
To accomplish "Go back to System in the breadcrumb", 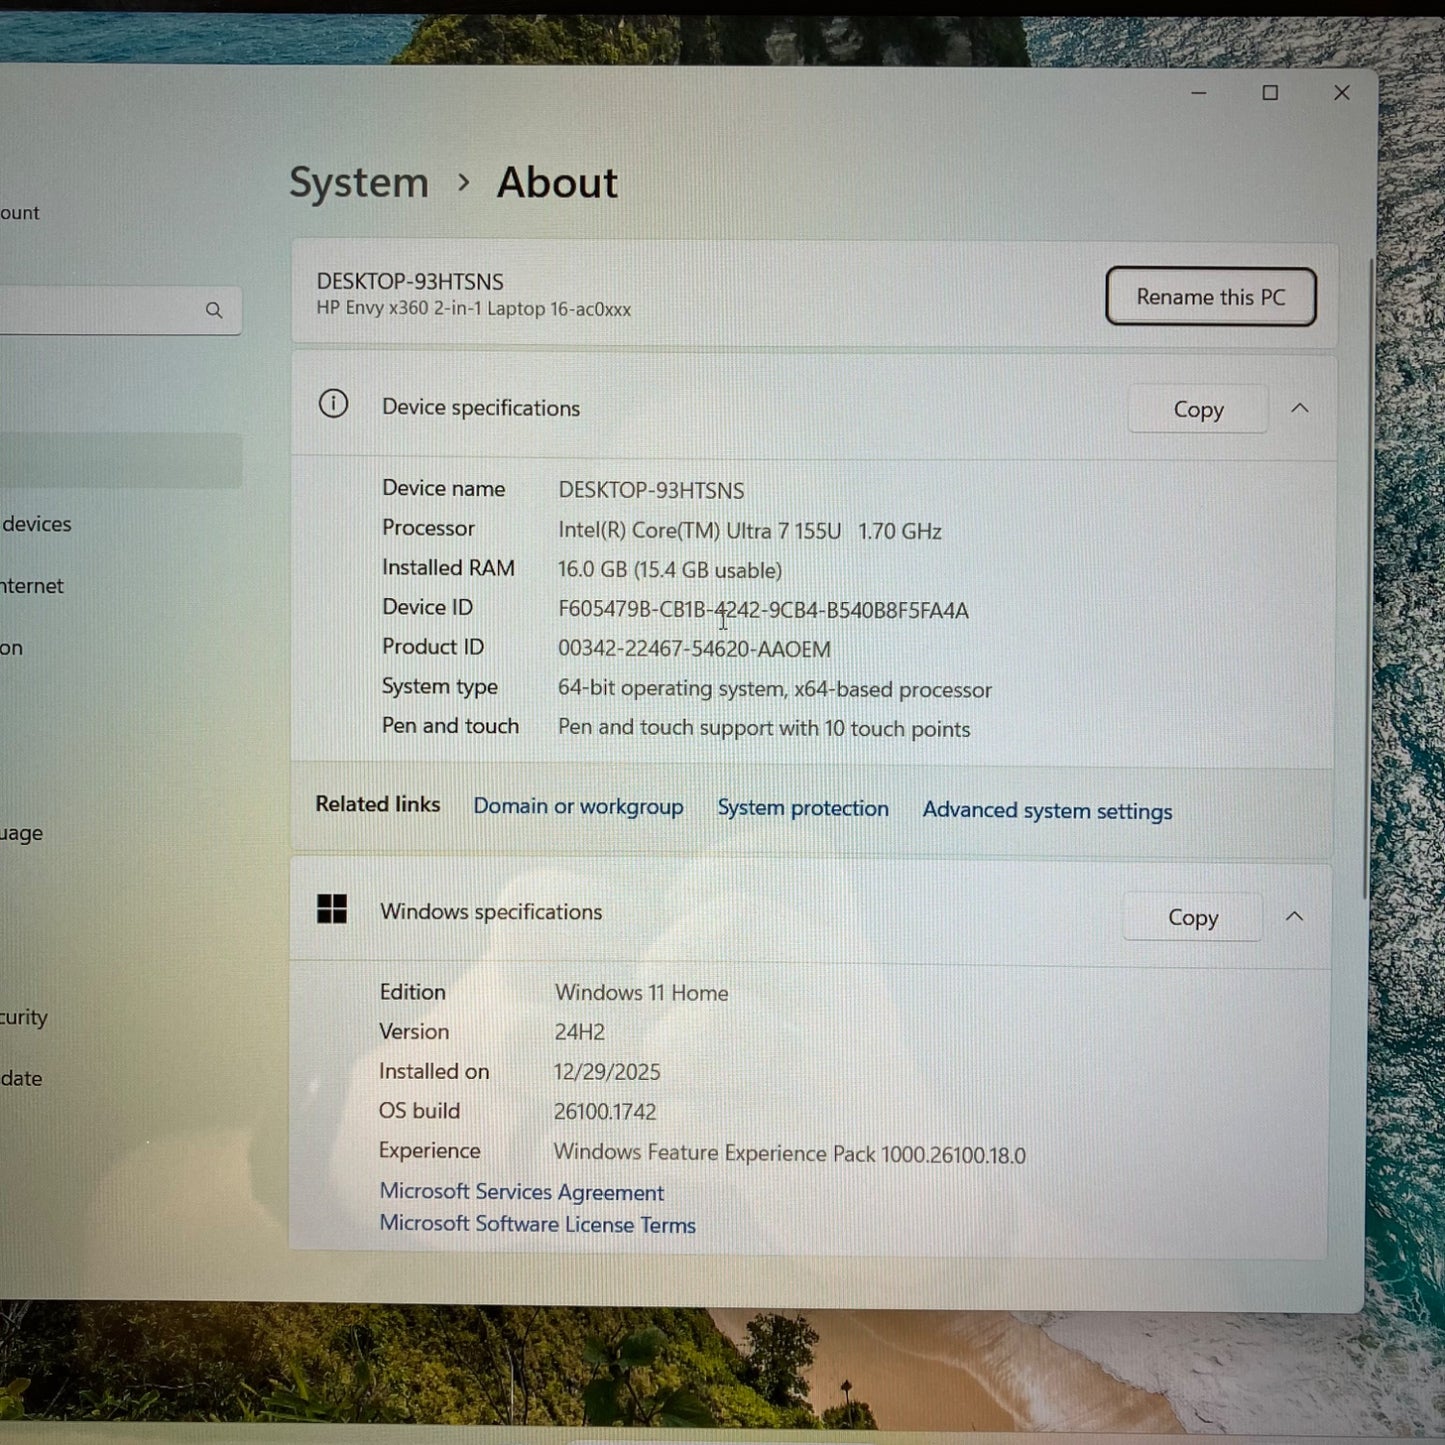I will coord(358,183).
